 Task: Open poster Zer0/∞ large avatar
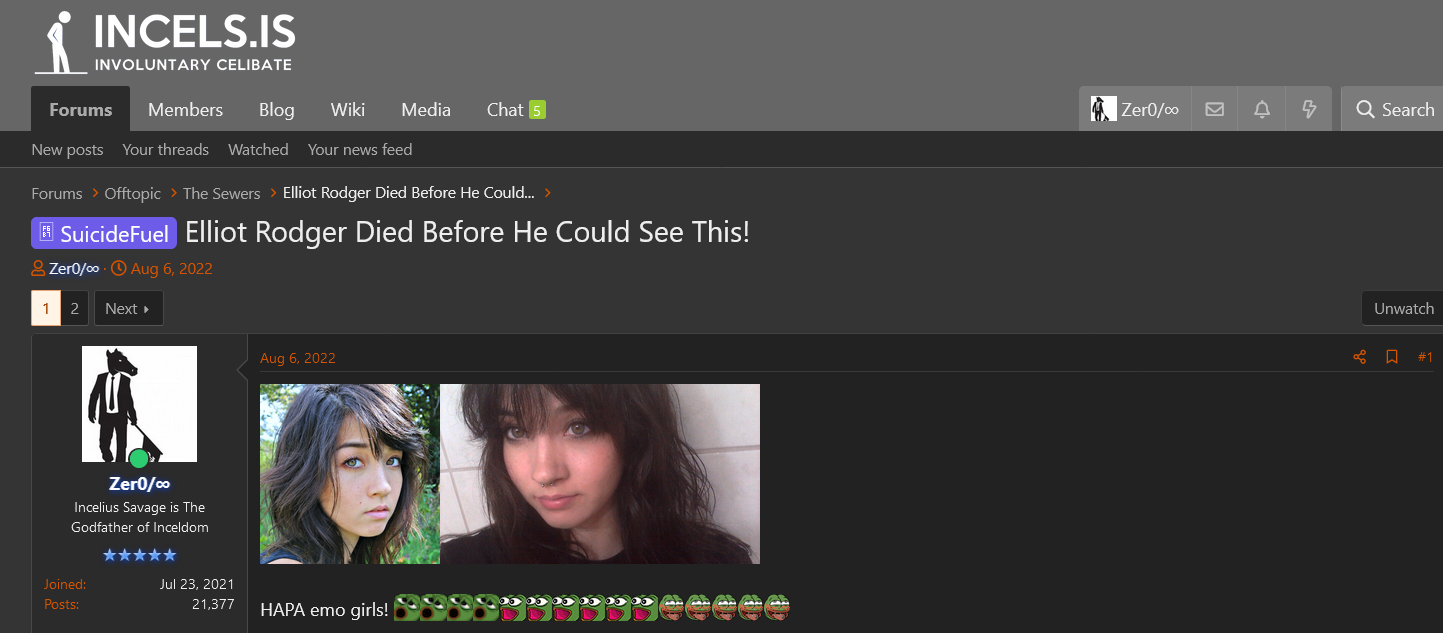click(x=139, y=404)
